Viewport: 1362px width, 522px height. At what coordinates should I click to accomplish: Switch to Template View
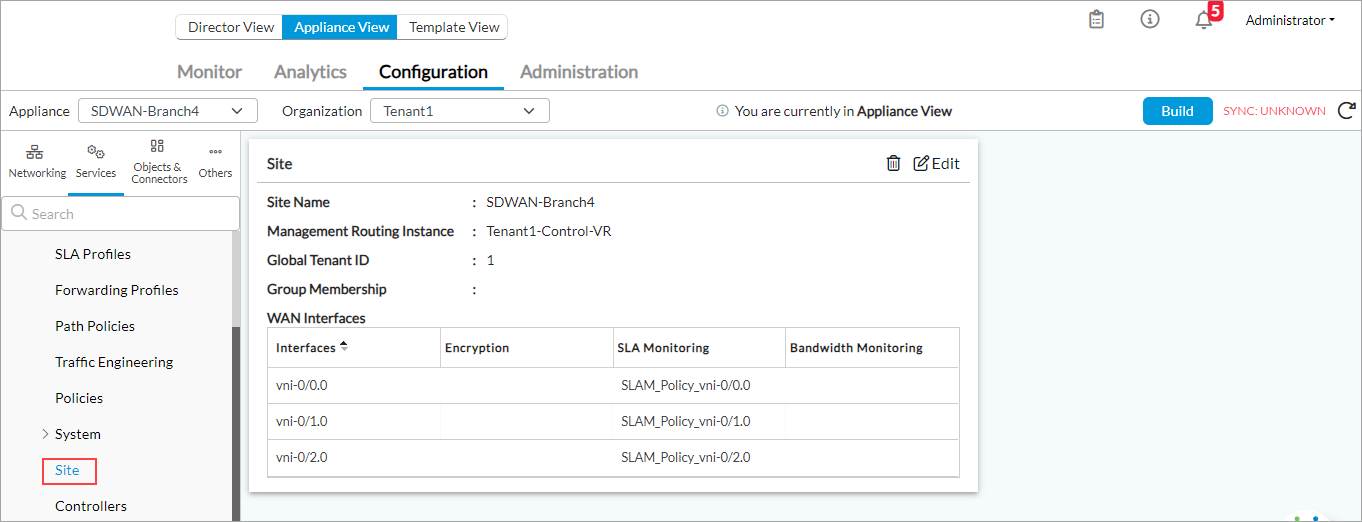pos(453,27)
